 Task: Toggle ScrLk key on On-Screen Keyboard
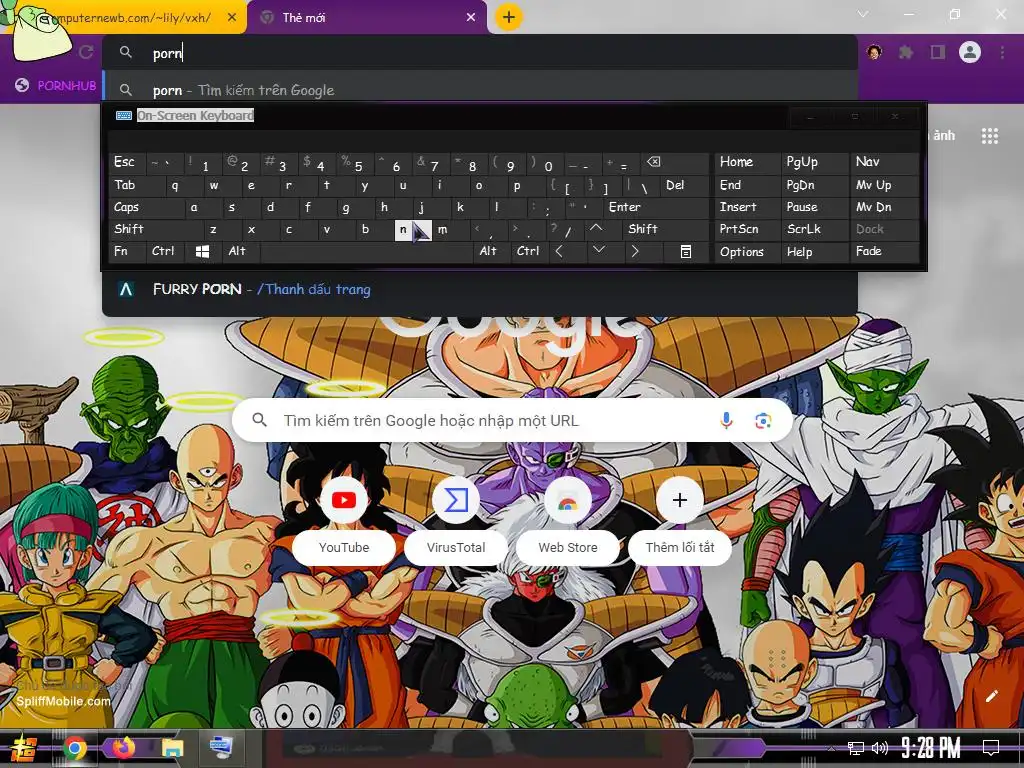pos(815,229)
